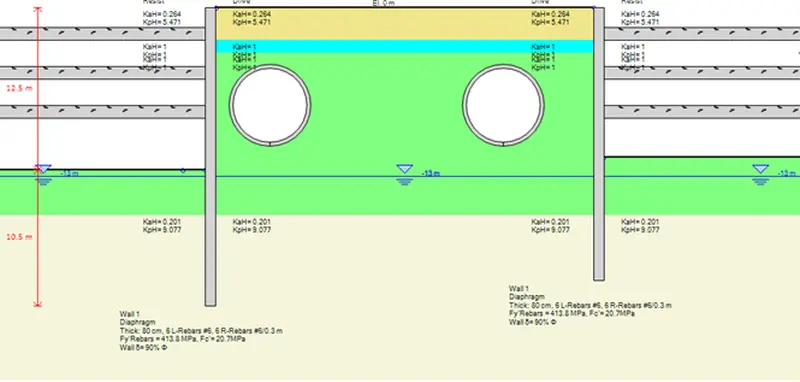Click the right note's "Wall δ= 90% Φ" line
The width and height of the screenshot is (800, 382).
tap(533, 322)
